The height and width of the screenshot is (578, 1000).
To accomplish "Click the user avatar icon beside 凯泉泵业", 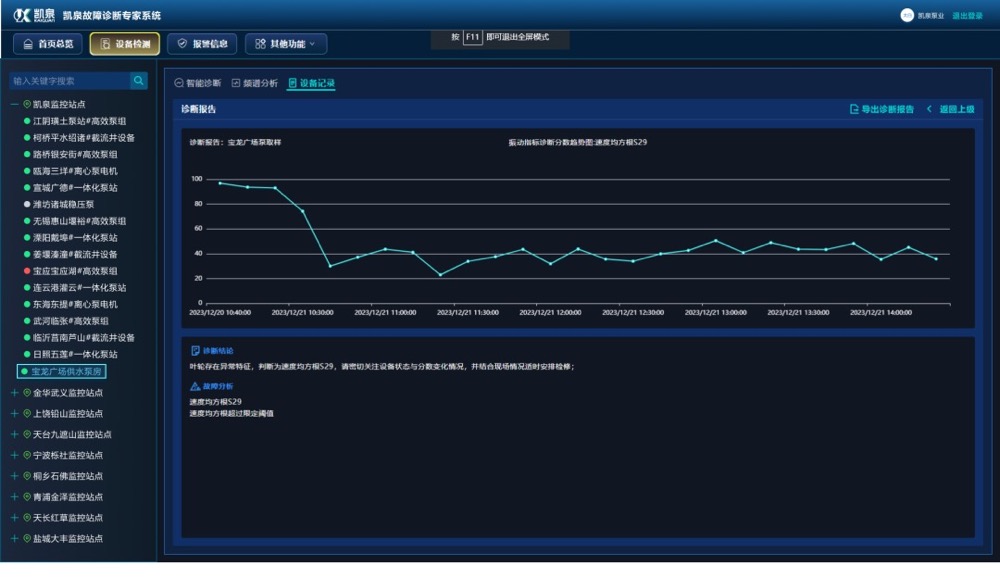I will [907, 15].
